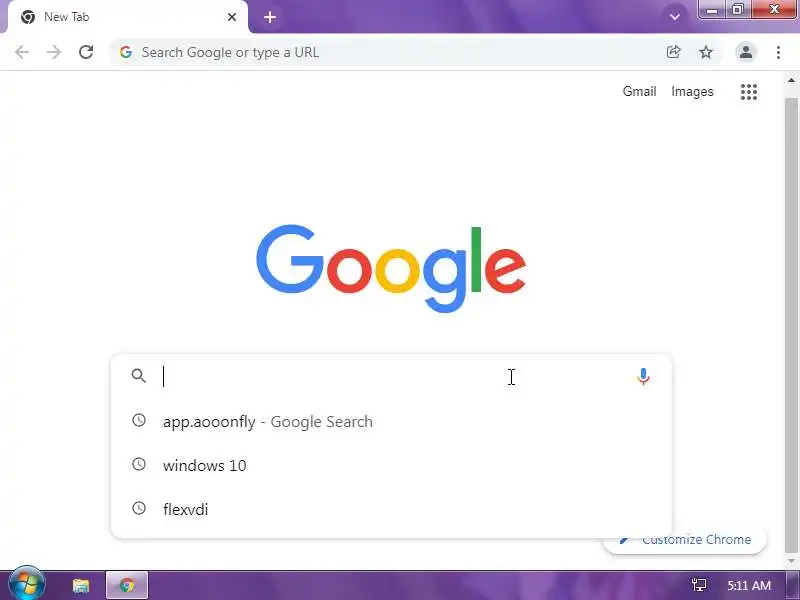The image size is (800, 600).
Task: Click the Chrome taskbar button
Action: 127,585
